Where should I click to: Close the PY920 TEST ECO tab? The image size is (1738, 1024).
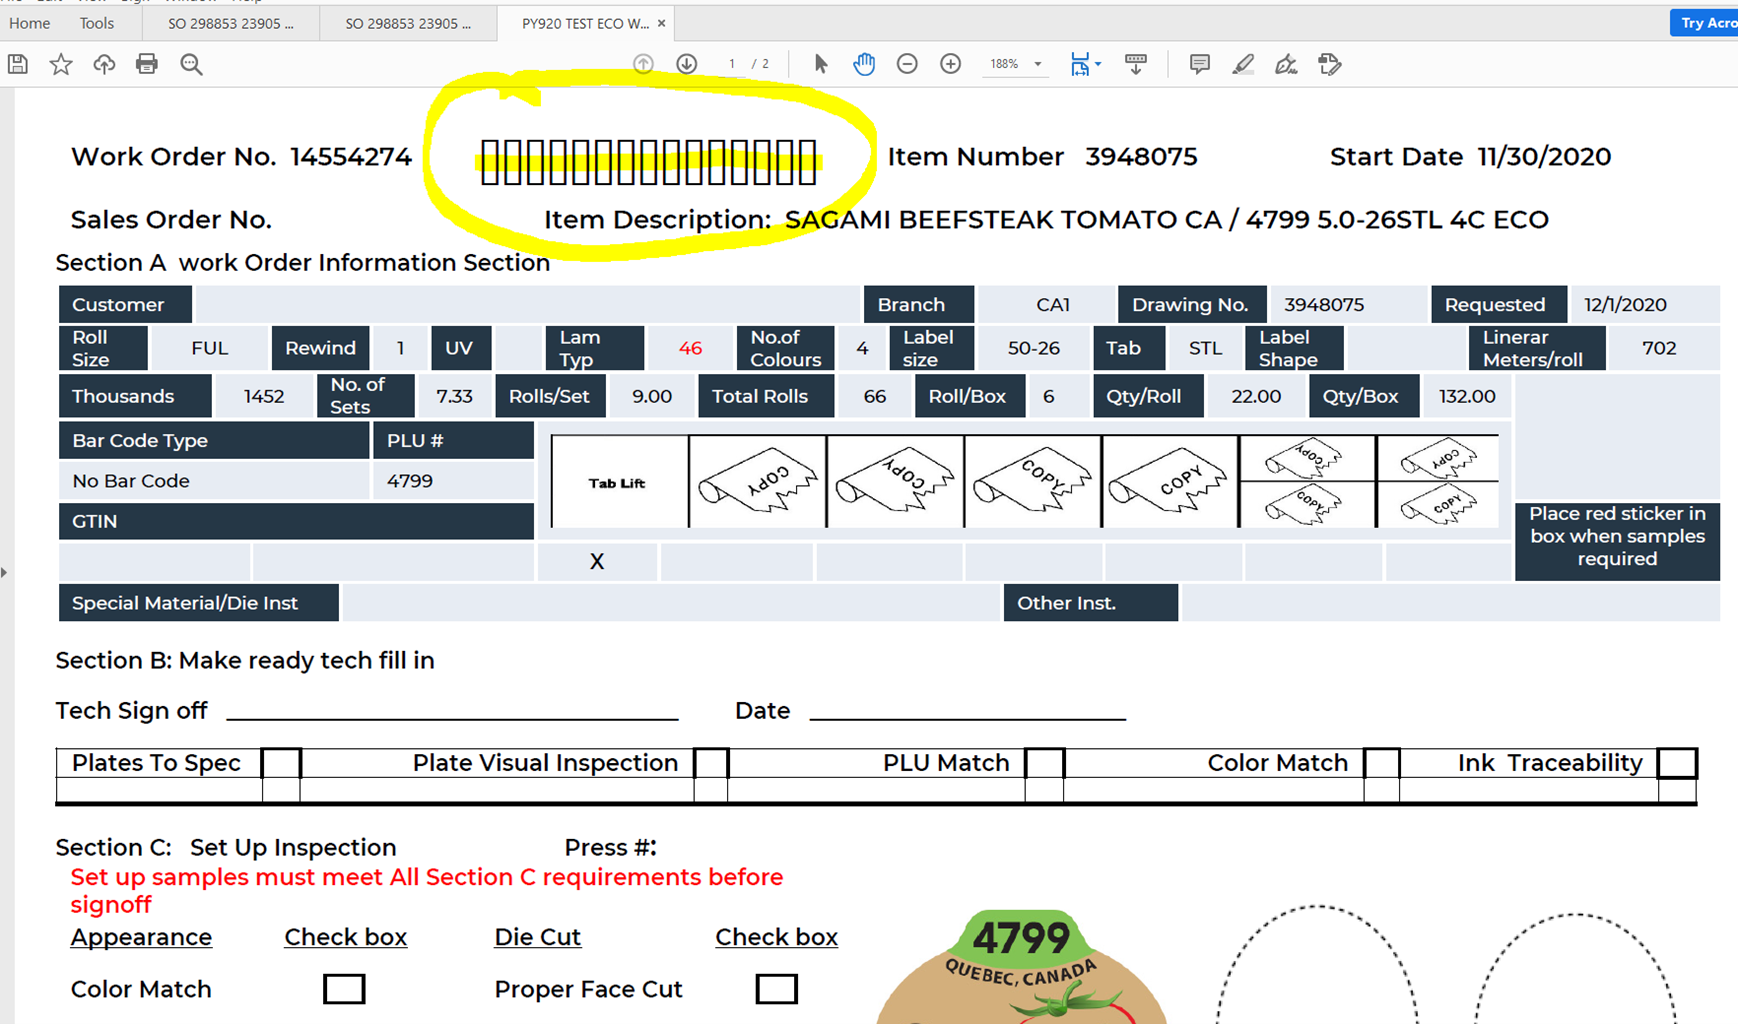click(661, 23)
